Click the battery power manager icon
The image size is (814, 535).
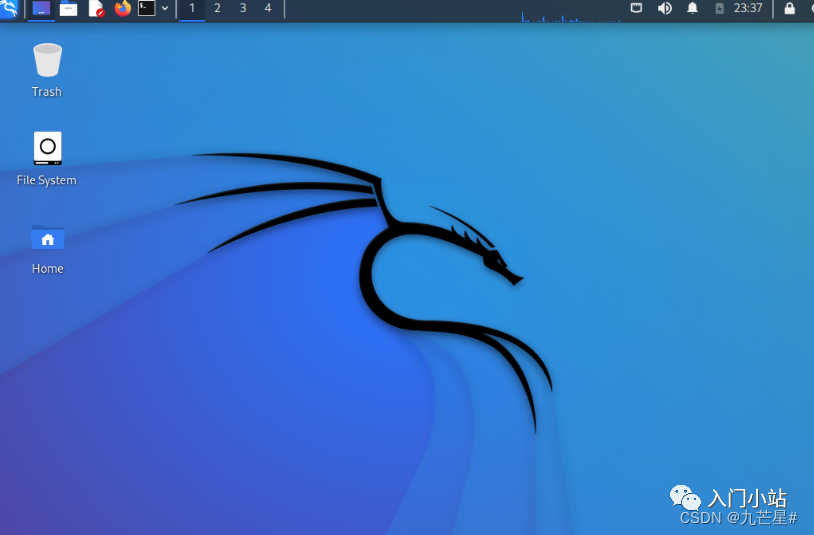pyautogui.click(x=719, y=9)
